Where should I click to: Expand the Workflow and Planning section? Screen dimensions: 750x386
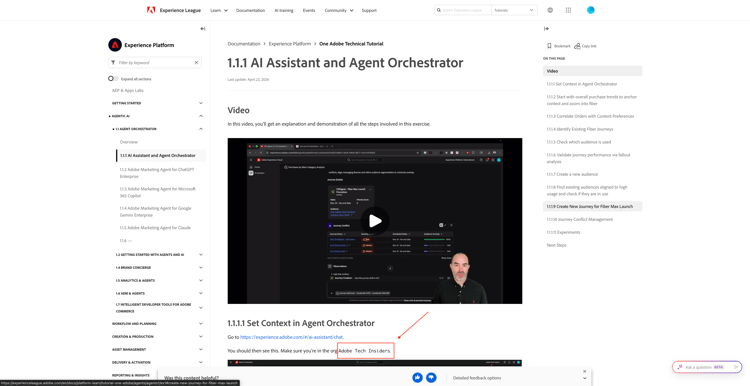[201, 324]
